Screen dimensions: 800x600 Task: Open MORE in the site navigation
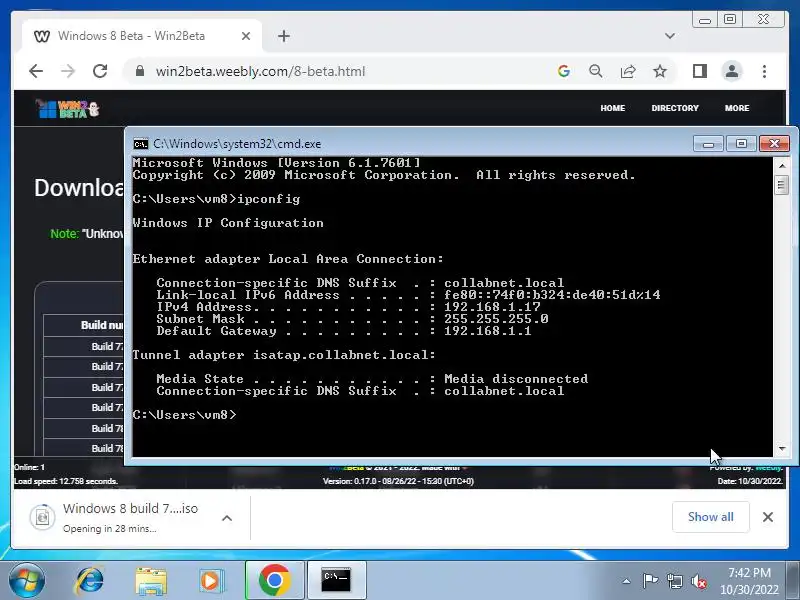[x=737, y=108]
